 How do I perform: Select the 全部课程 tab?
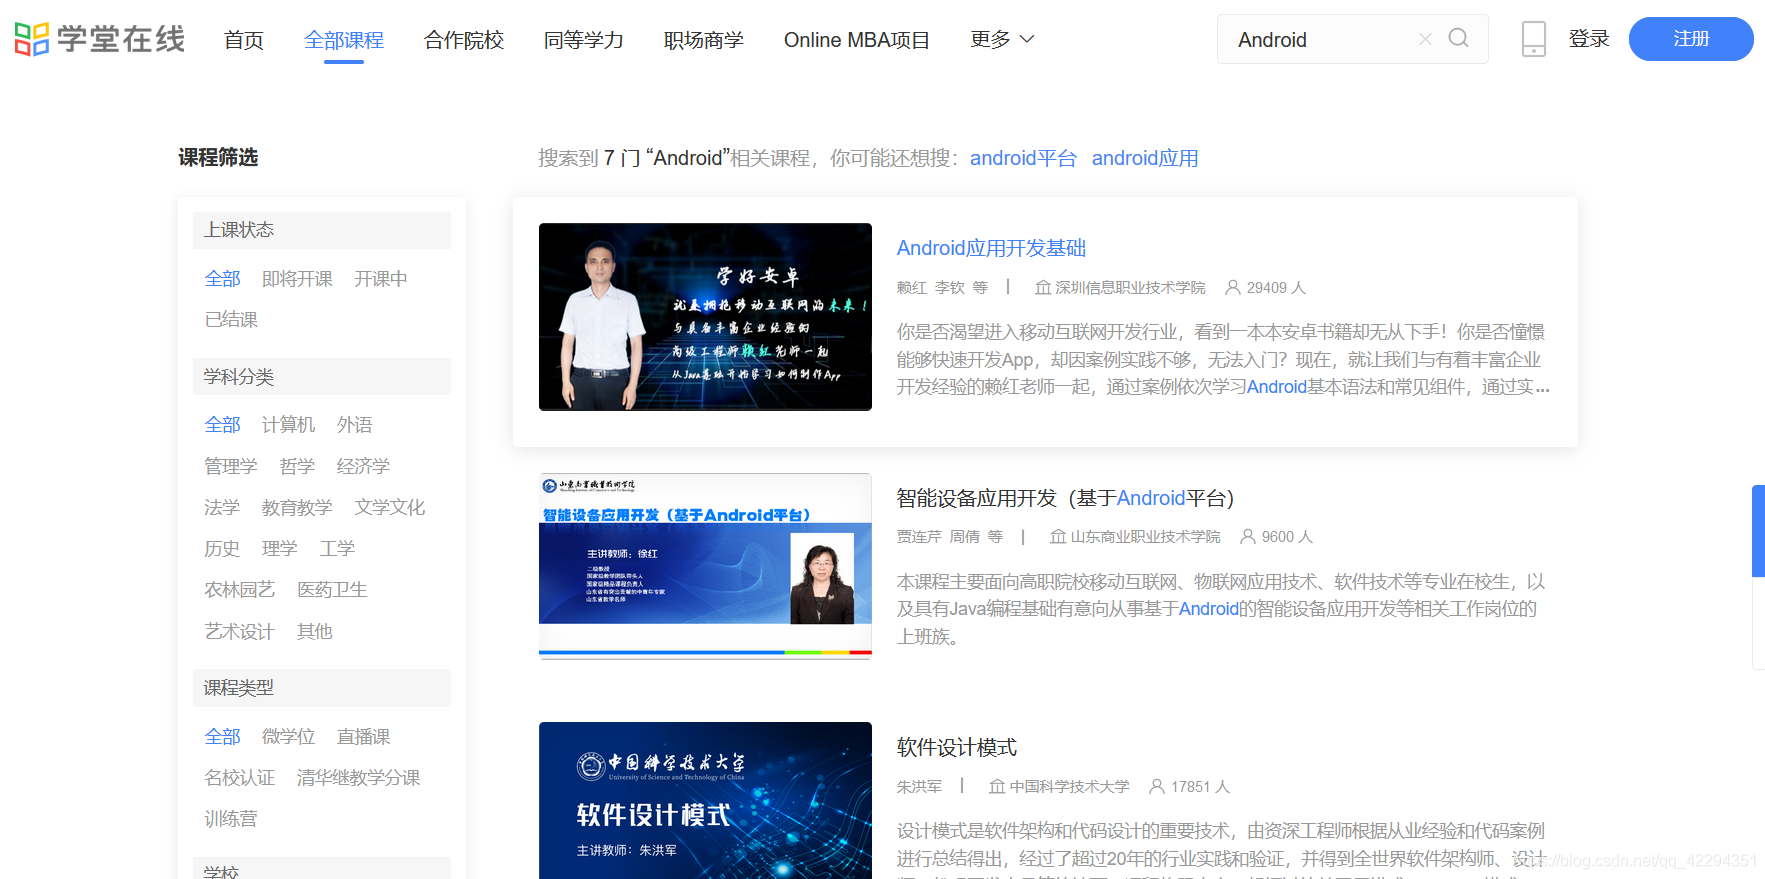(344, 40)
